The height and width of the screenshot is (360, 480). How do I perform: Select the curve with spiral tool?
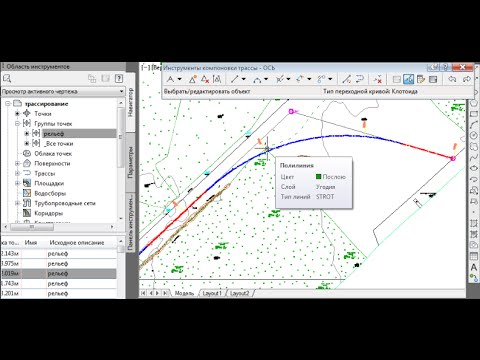tap(300, 79)
